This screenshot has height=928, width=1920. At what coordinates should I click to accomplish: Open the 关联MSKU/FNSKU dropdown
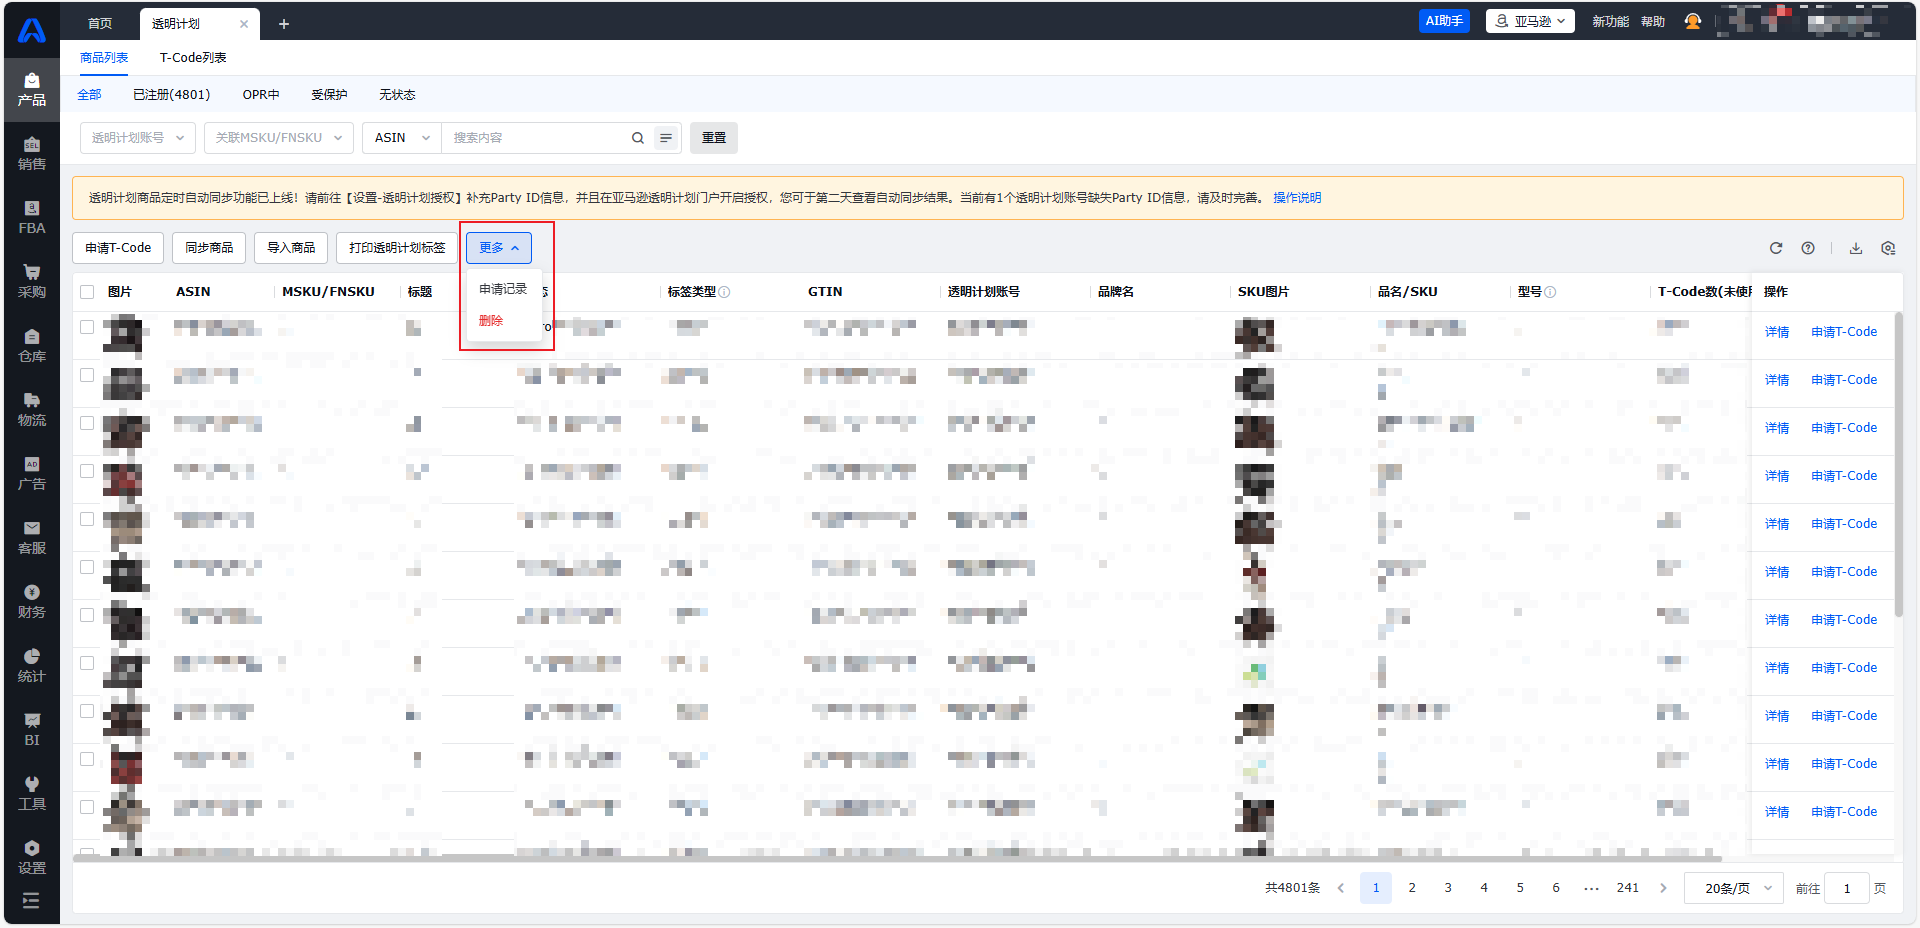point(278,138)
